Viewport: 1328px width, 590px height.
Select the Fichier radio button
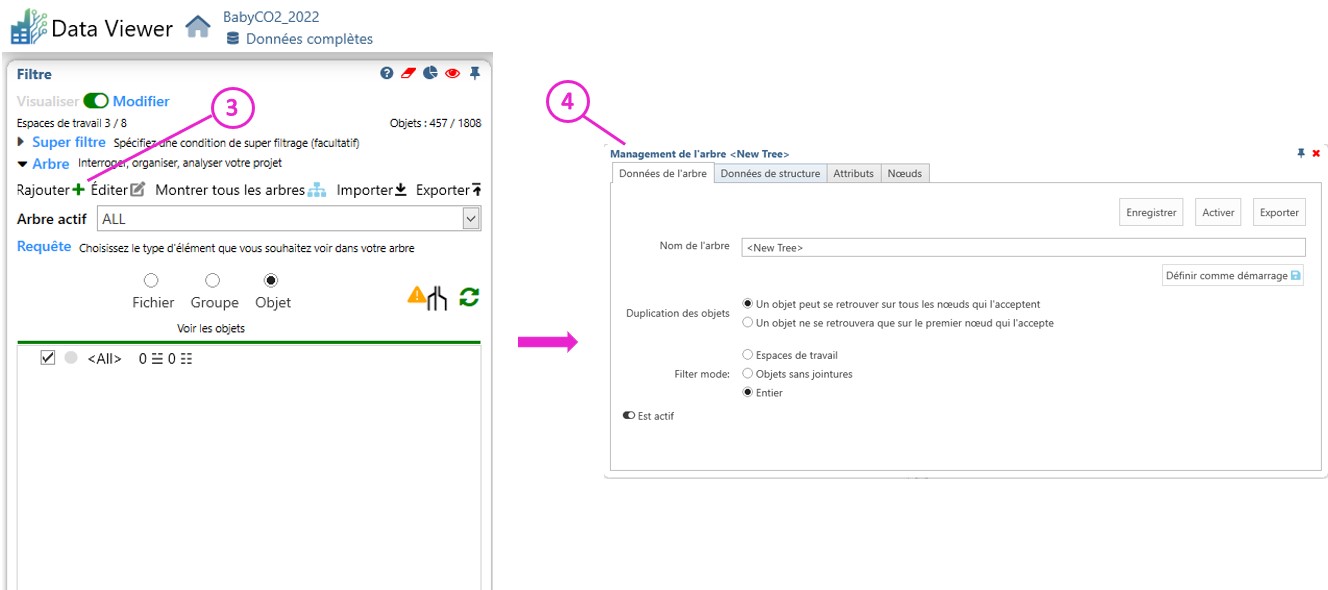pos(151,281)
